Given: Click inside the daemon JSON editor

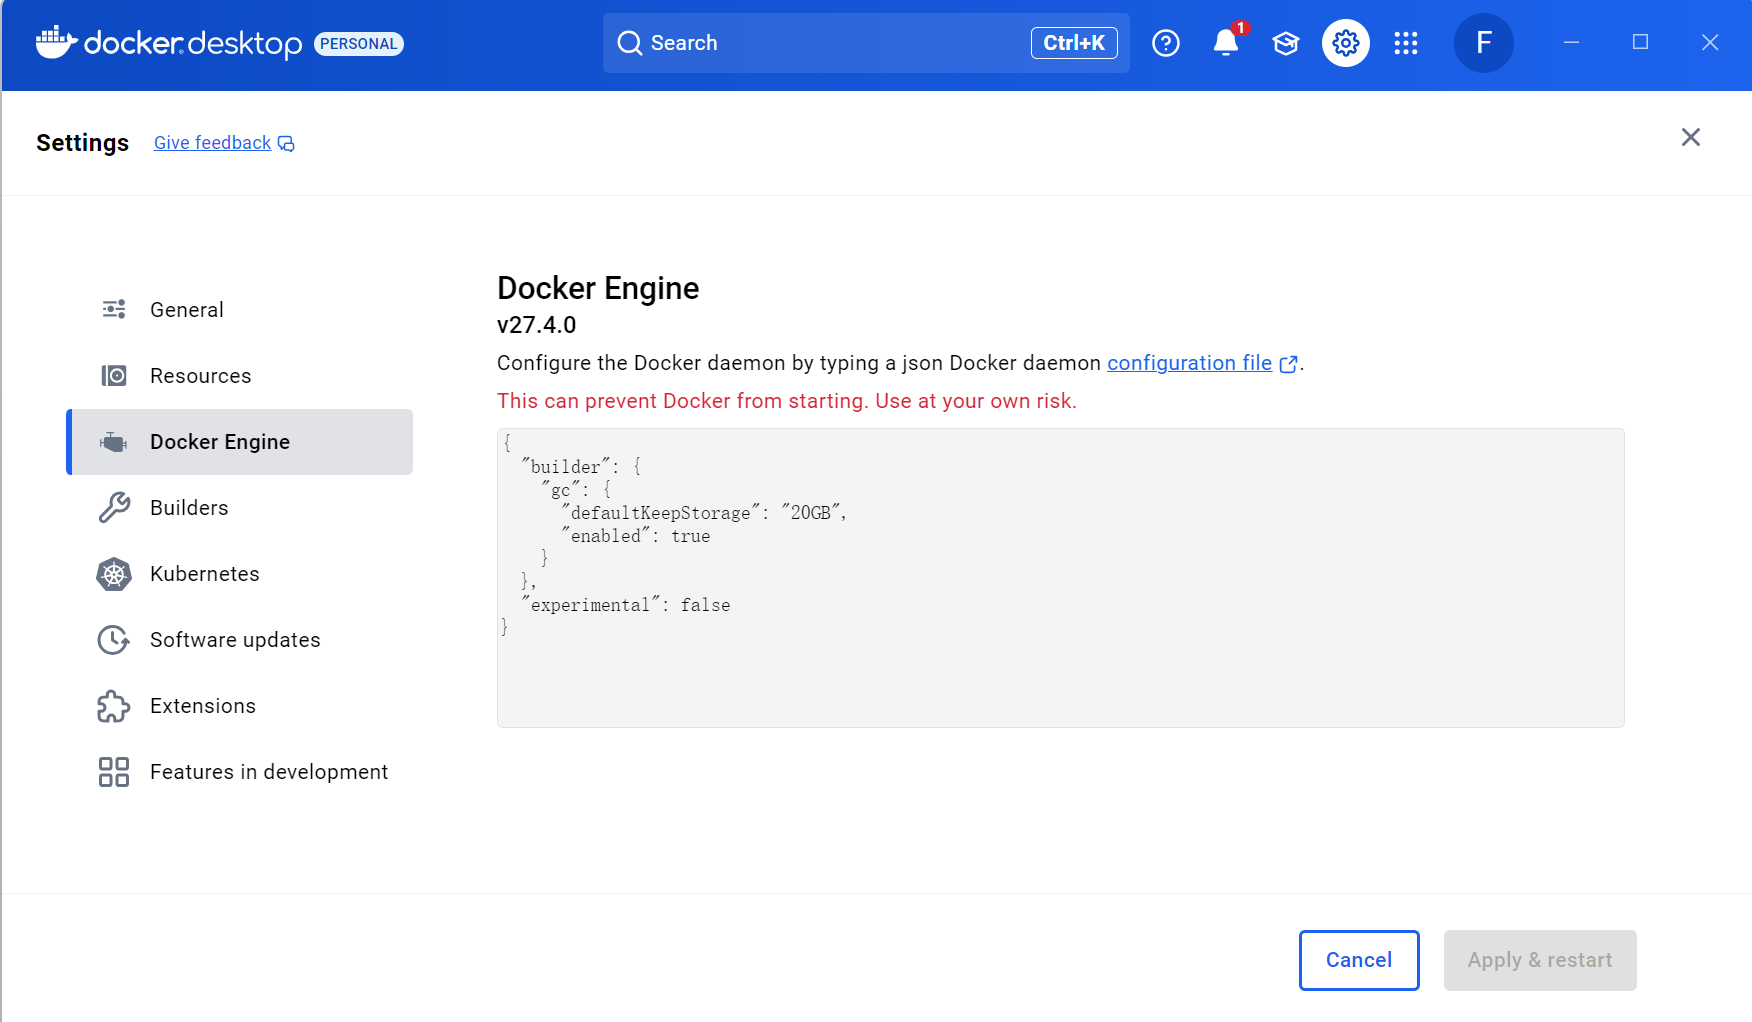Looking at the screenshot, I should (1060, 578).
